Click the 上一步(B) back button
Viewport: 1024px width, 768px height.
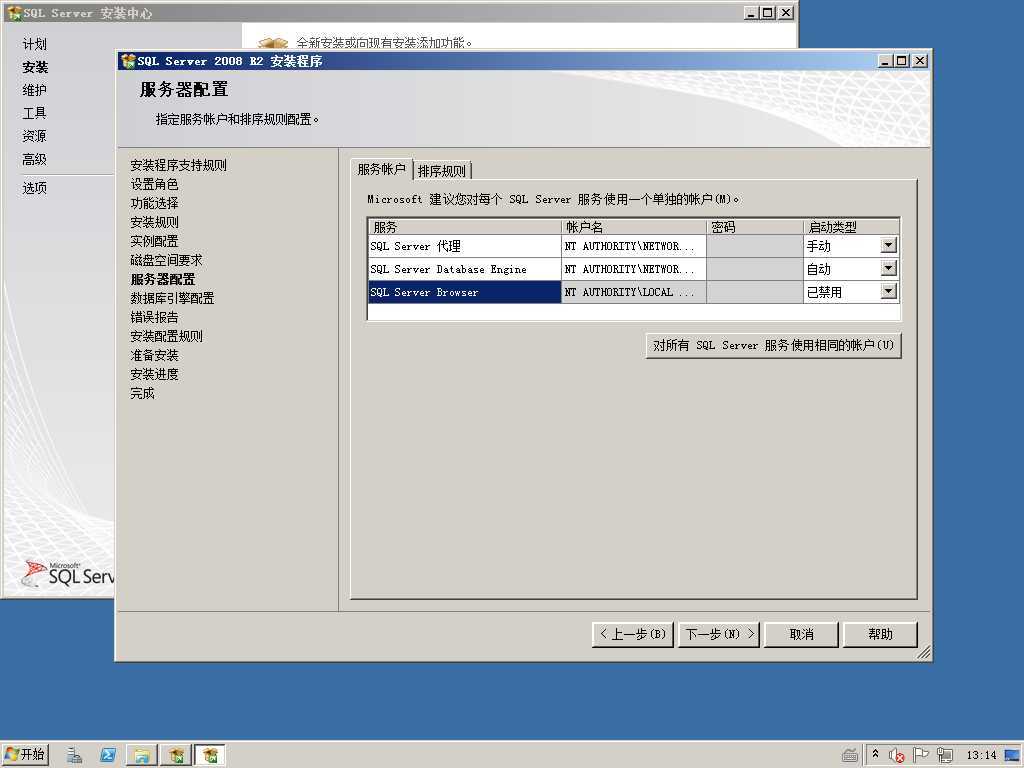633,634
